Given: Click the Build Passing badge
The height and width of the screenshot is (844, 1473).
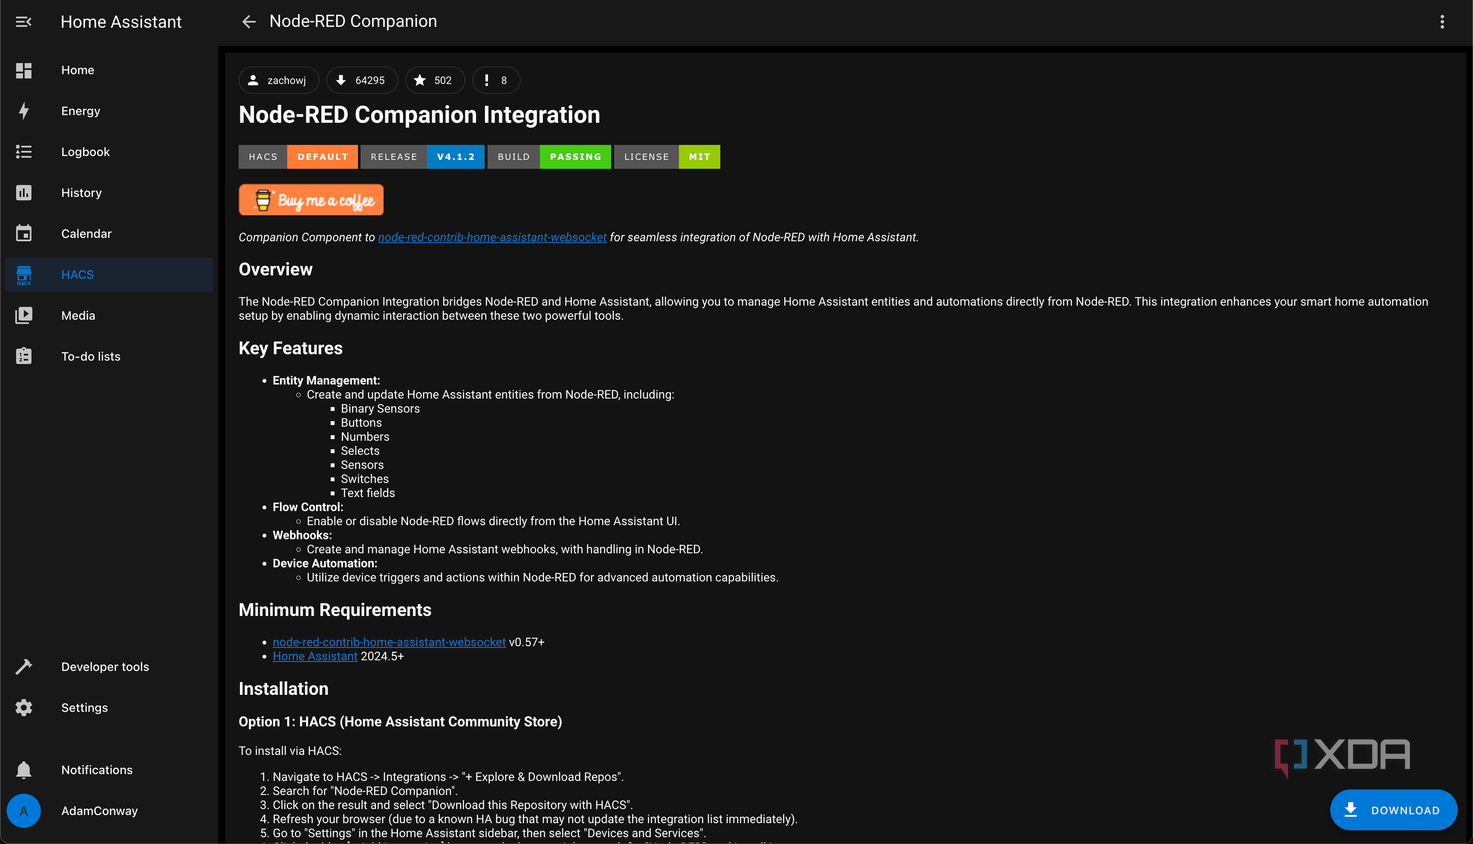Looking at the screenshot, I should (549, 157).
